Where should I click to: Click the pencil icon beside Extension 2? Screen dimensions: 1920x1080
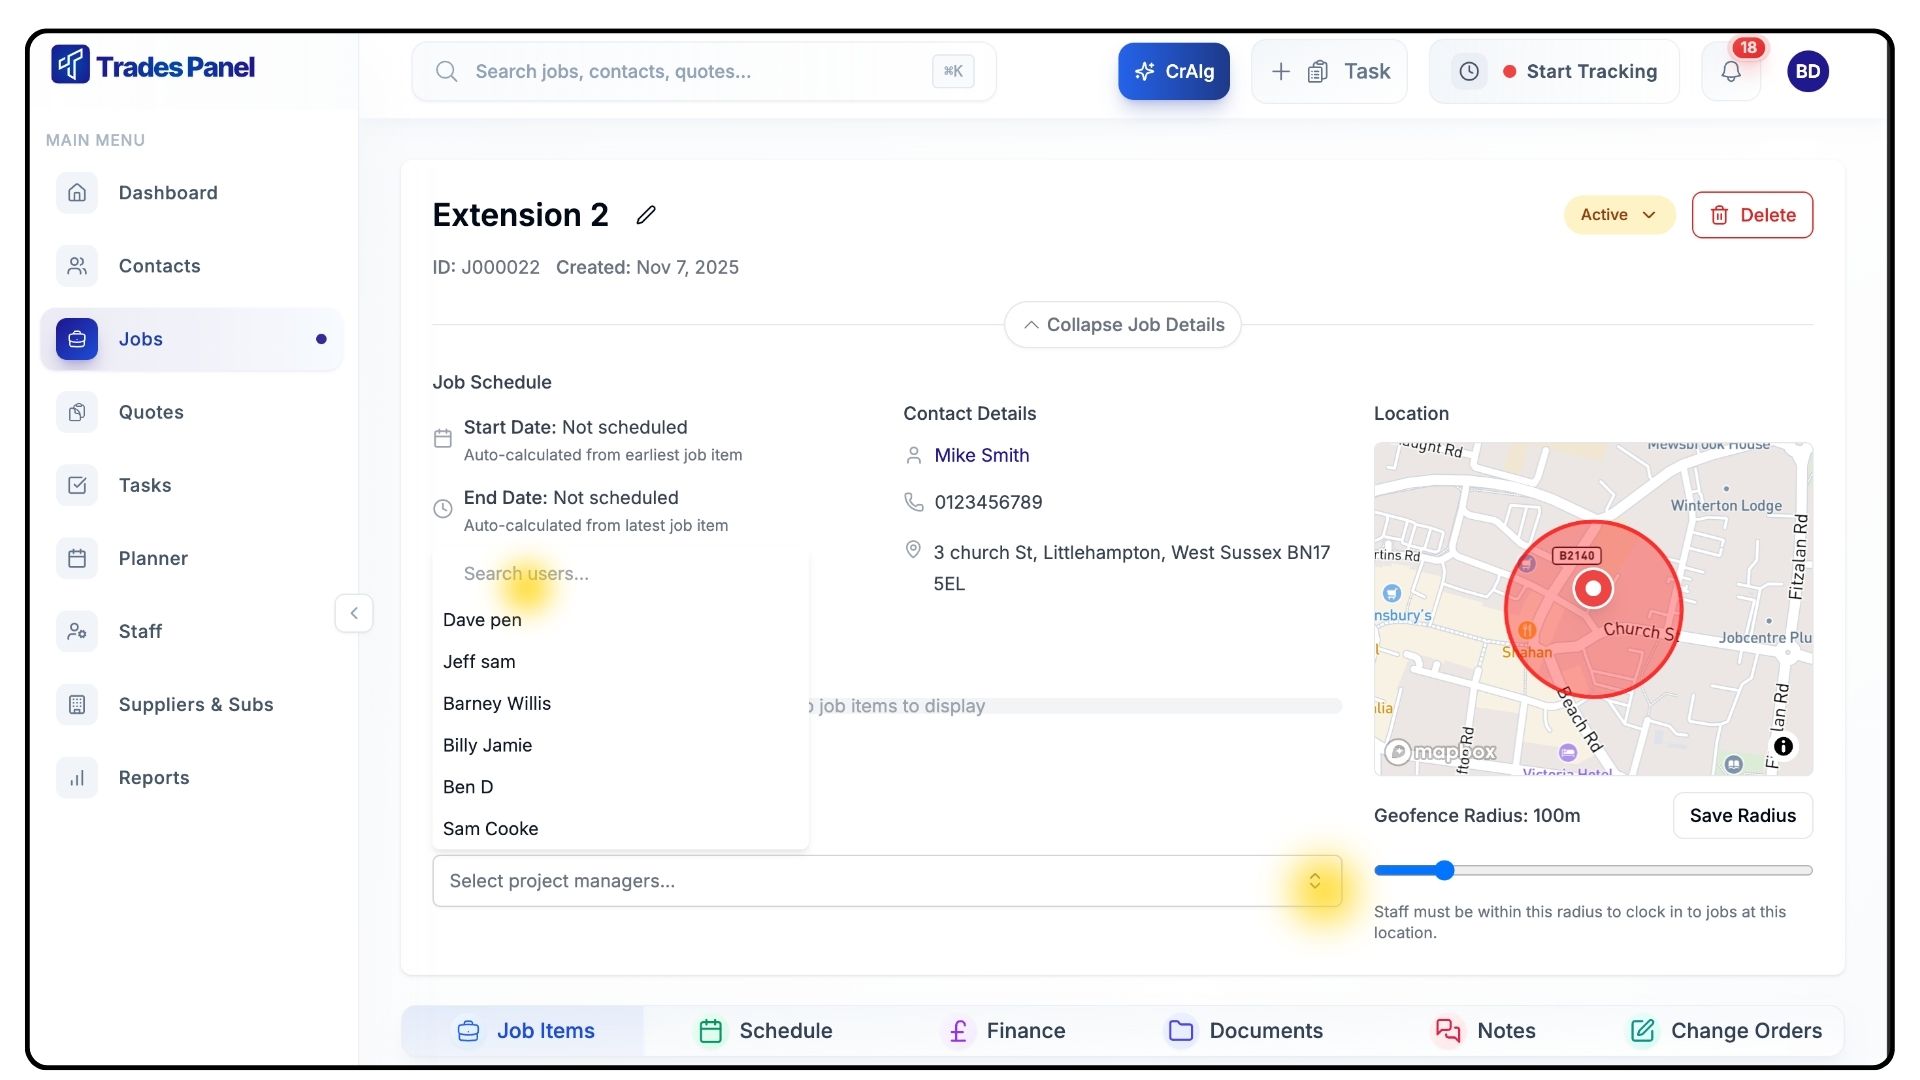pyautogui.click(x=646, y=215)
